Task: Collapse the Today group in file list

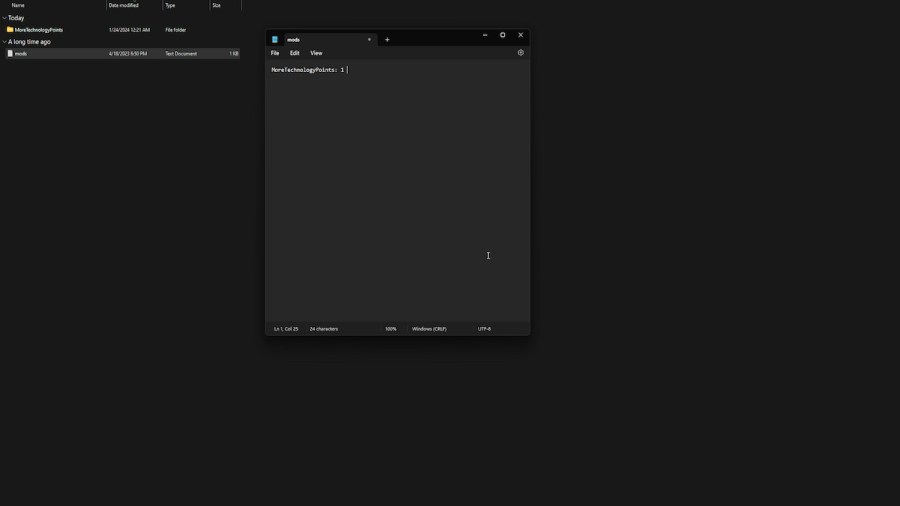Action: click(x=4, y=18)
